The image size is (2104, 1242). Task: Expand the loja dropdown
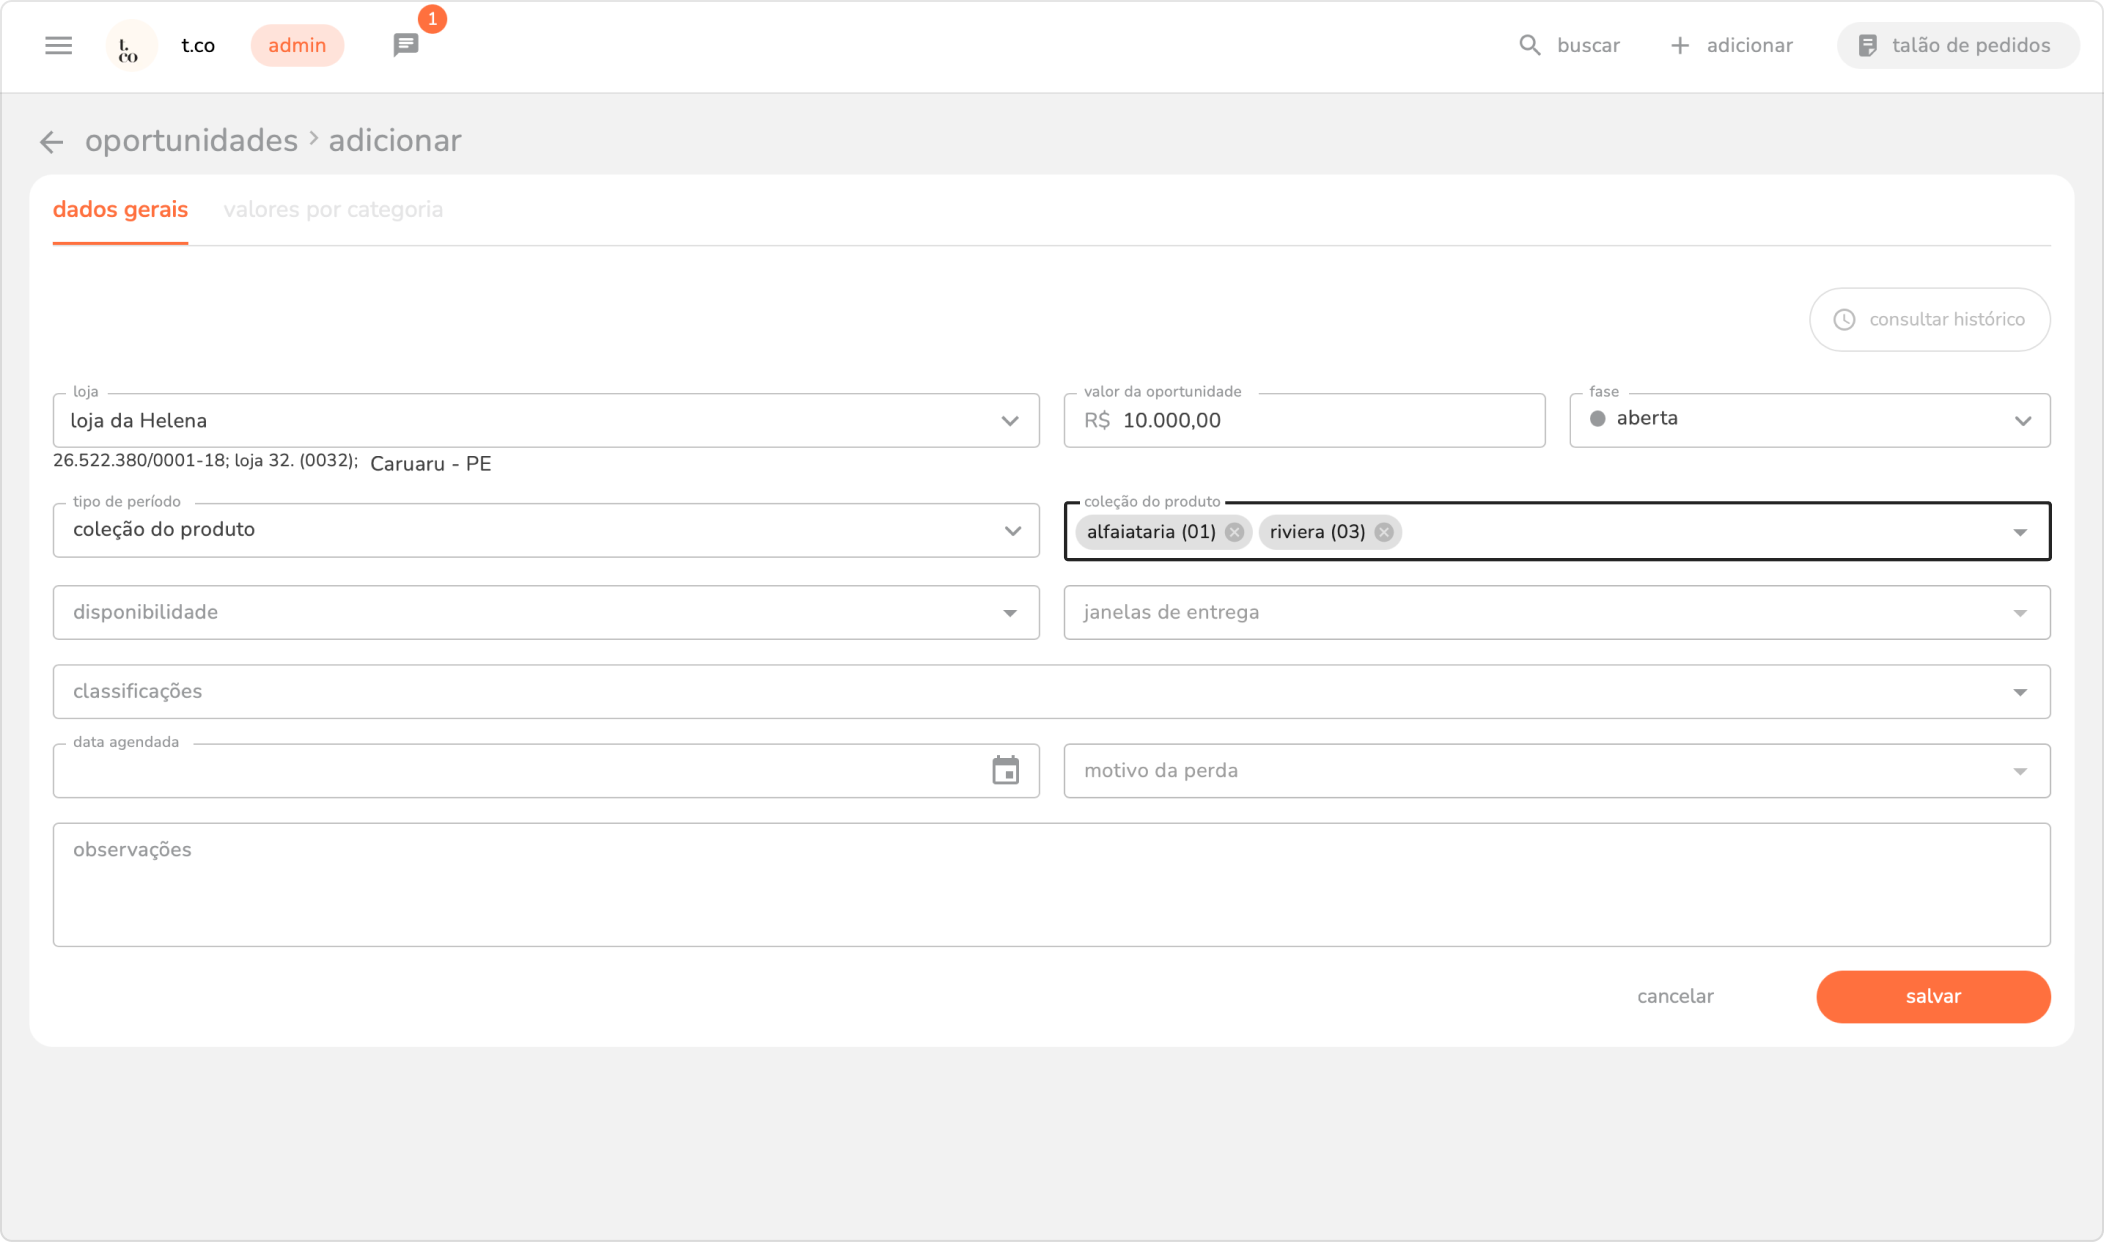(x=1010, y=421)
